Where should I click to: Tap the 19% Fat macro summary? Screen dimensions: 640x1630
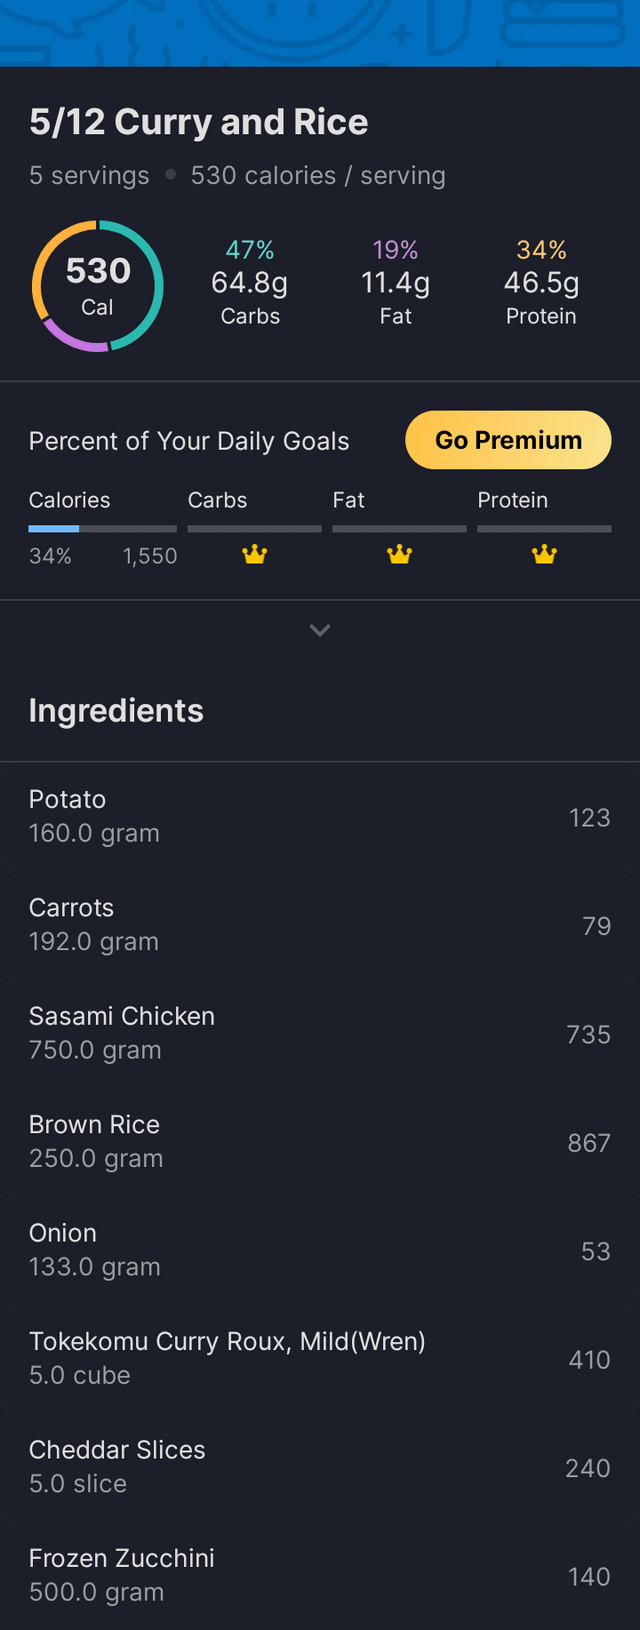pos(396,283)
